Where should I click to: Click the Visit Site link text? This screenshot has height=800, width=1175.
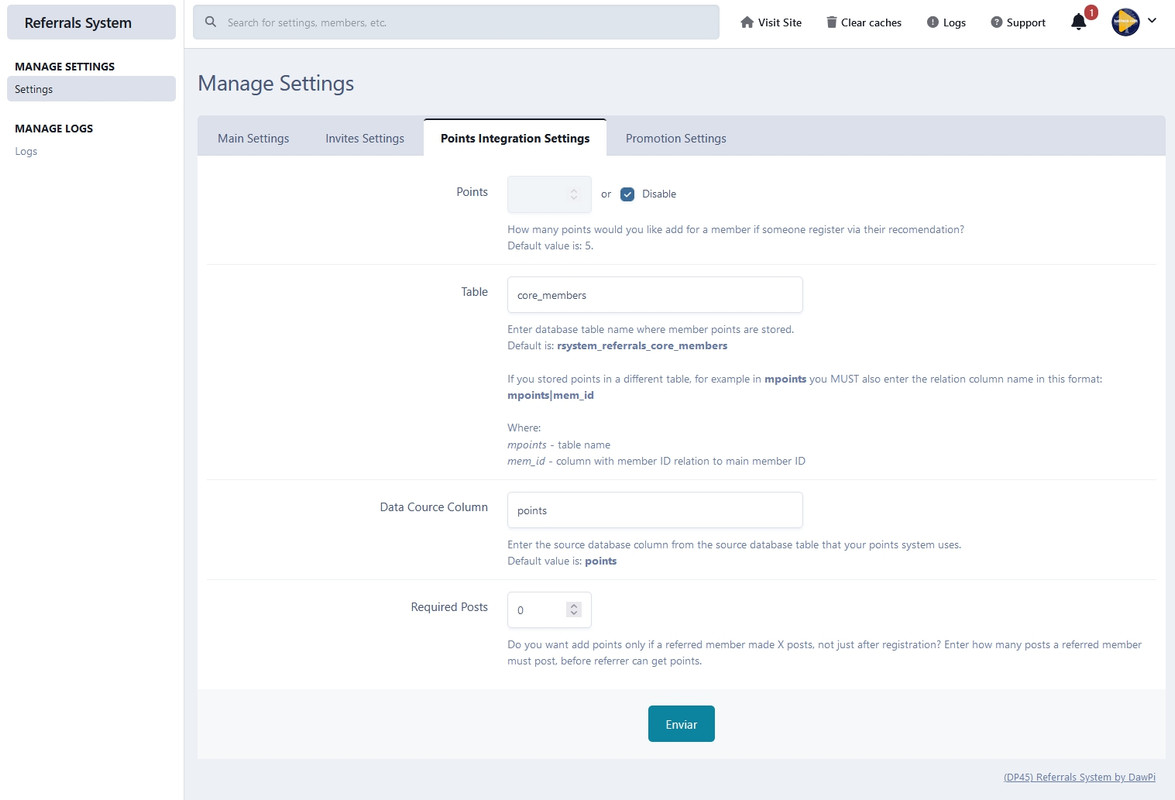pos(779,22)
